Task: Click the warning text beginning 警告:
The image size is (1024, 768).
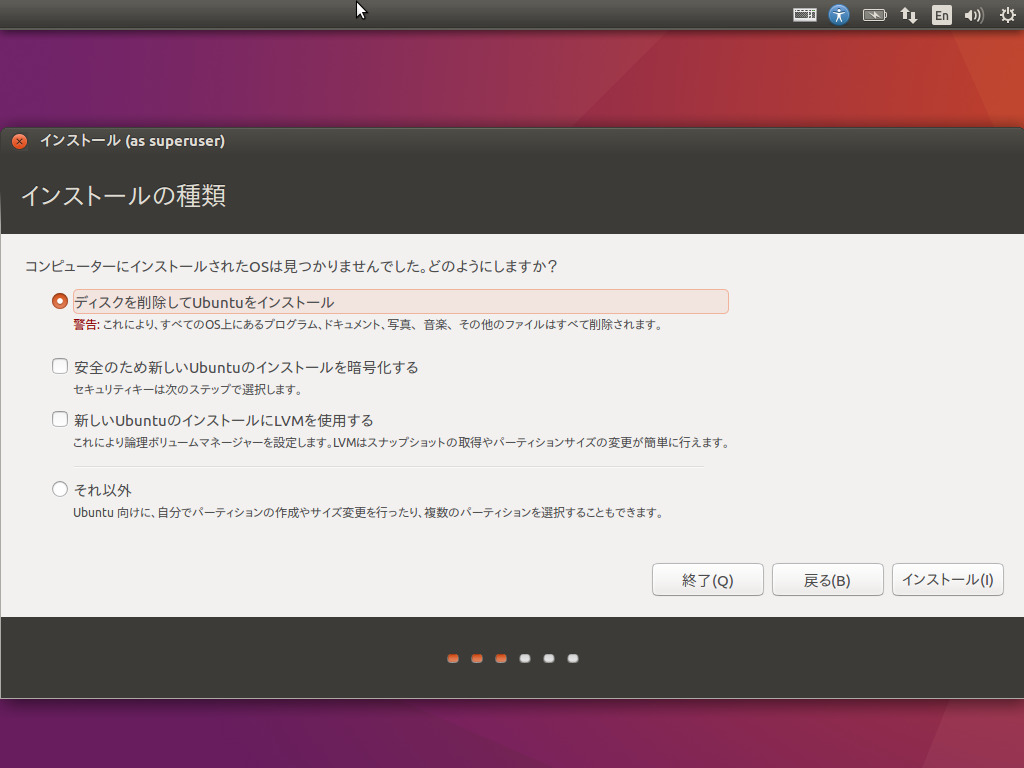Action: coord(368,325)
